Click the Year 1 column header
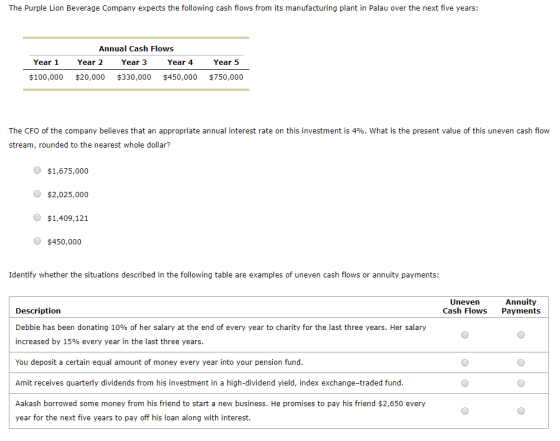 (46, 62)
